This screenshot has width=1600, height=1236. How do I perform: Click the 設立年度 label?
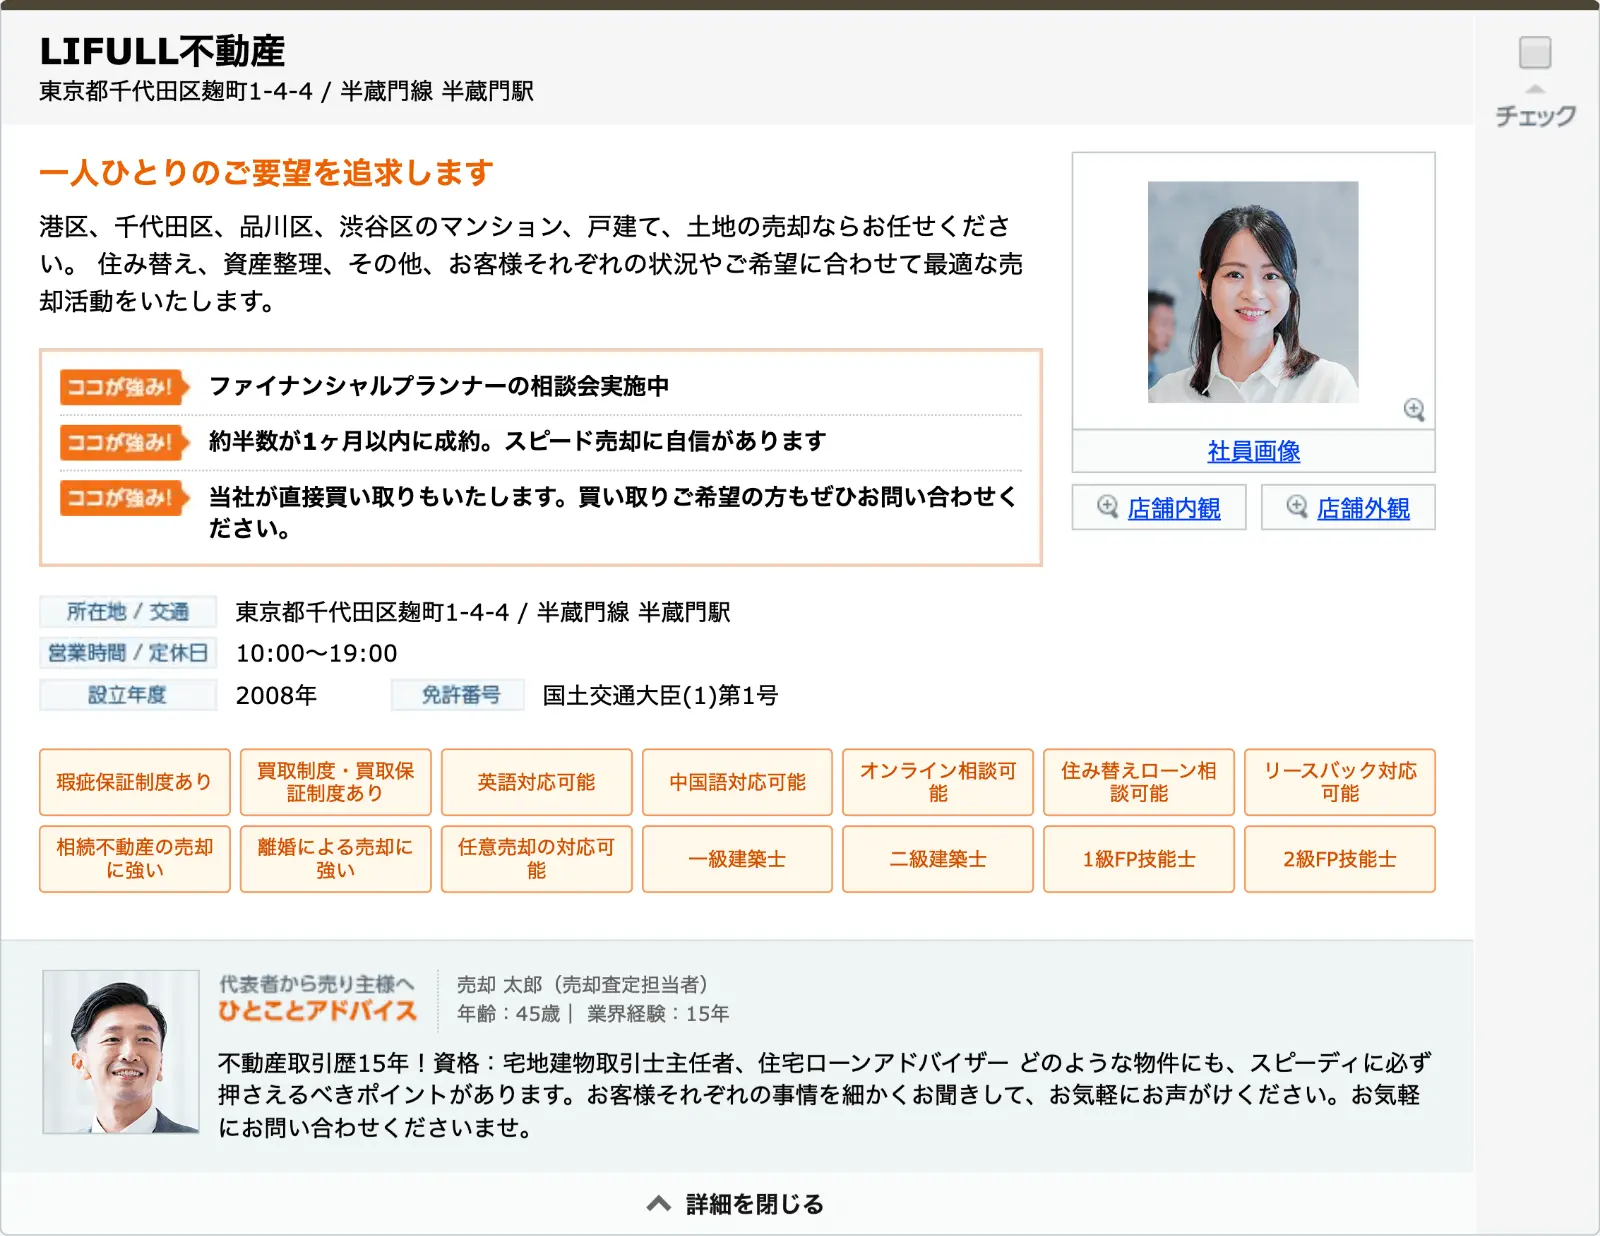click(128, 695)
